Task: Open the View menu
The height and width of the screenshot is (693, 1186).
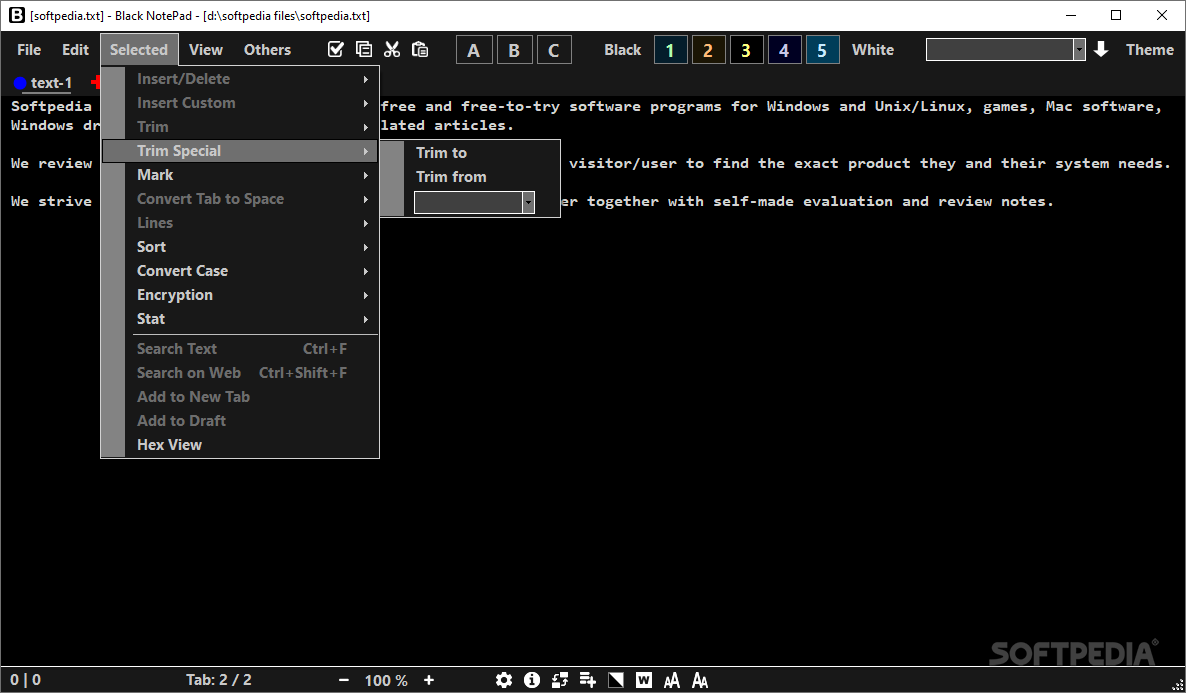Action: click(206, 50)
